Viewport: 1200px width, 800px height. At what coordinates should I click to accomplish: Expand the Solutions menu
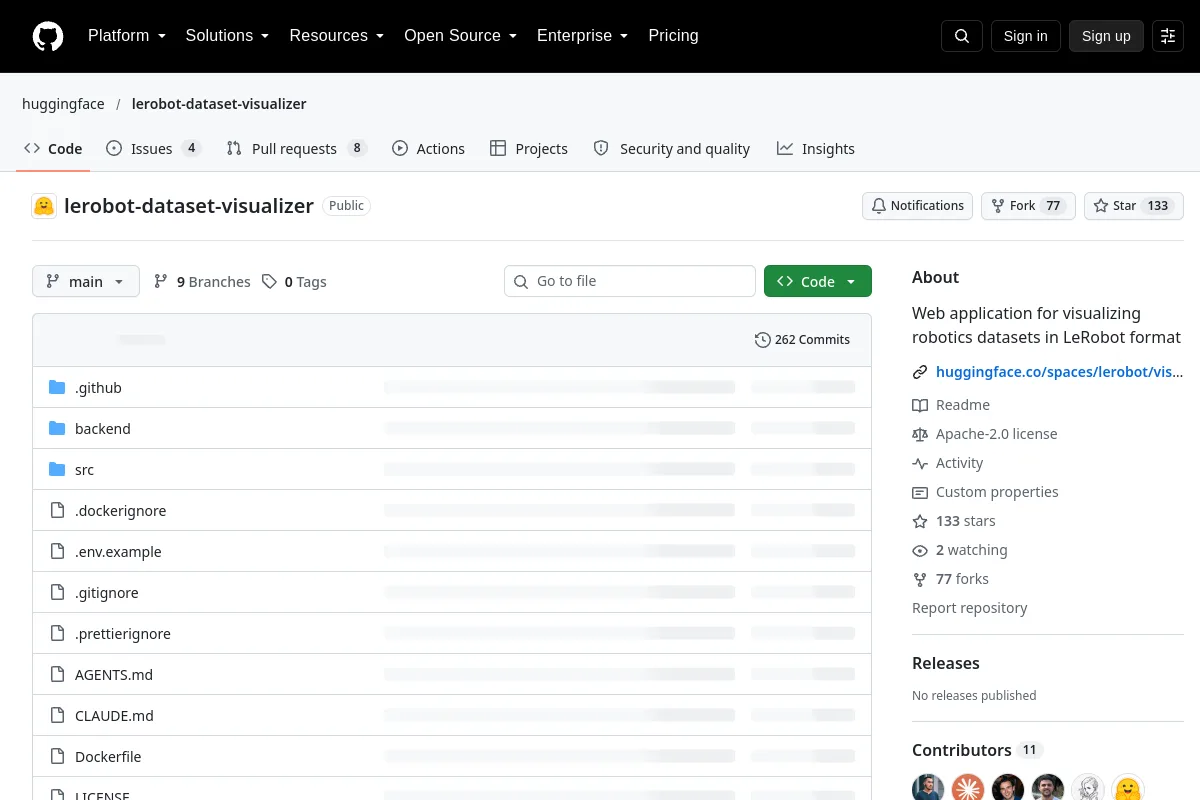point(228,36)
